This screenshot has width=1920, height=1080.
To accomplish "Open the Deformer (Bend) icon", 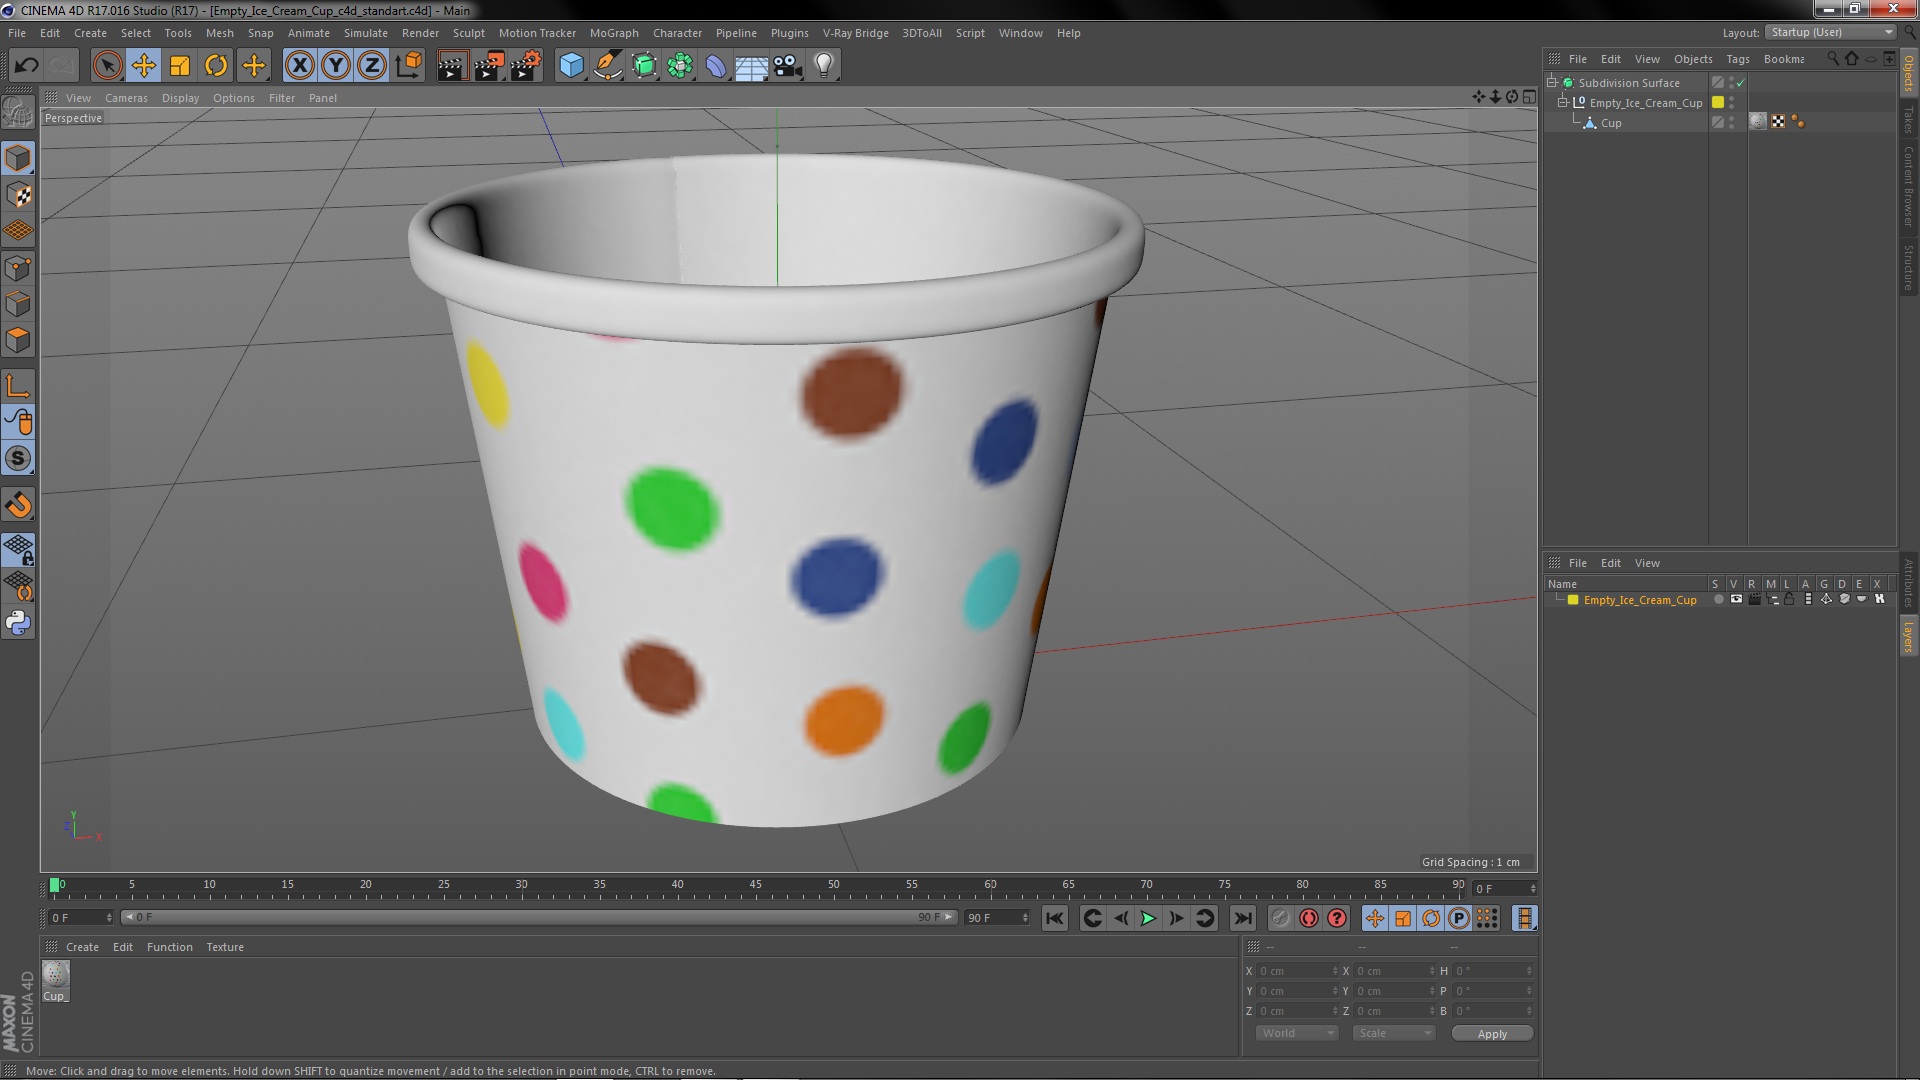I will [x=716, y=66].
